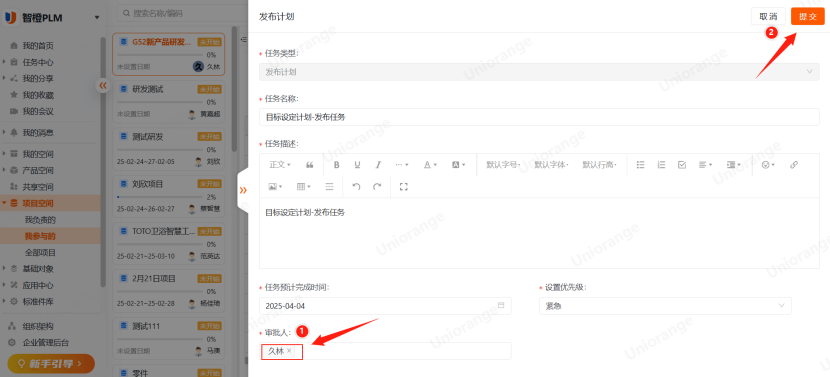Click inside the task description text area
This screenshot has width=830, height=377.
click(x=539, y=233)
